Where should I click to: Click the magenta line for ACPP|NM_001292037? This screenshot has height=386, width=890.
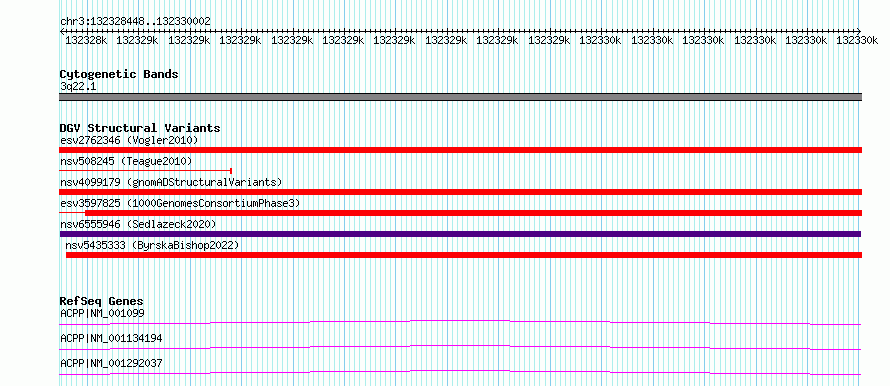pos(460,372)
